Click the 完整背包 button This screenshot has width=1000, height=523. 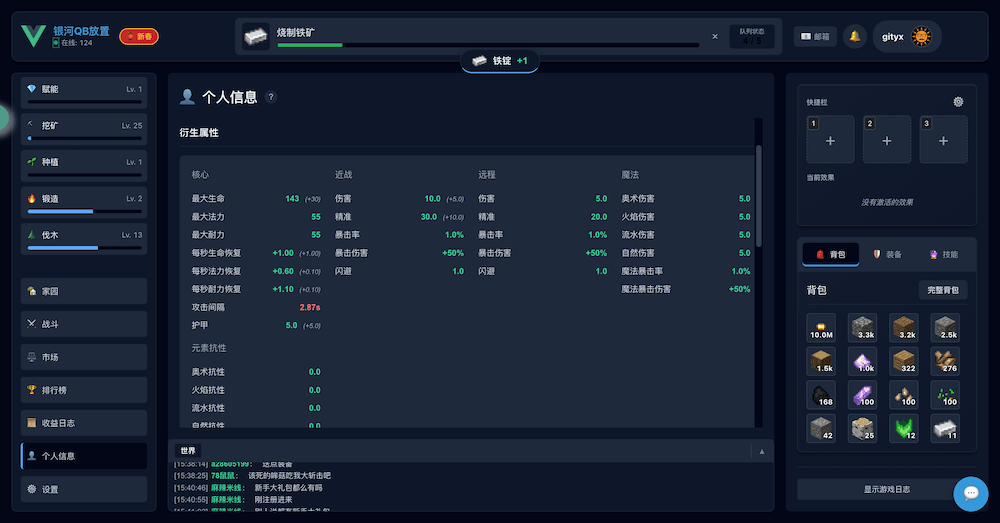(x=943, y=290)
